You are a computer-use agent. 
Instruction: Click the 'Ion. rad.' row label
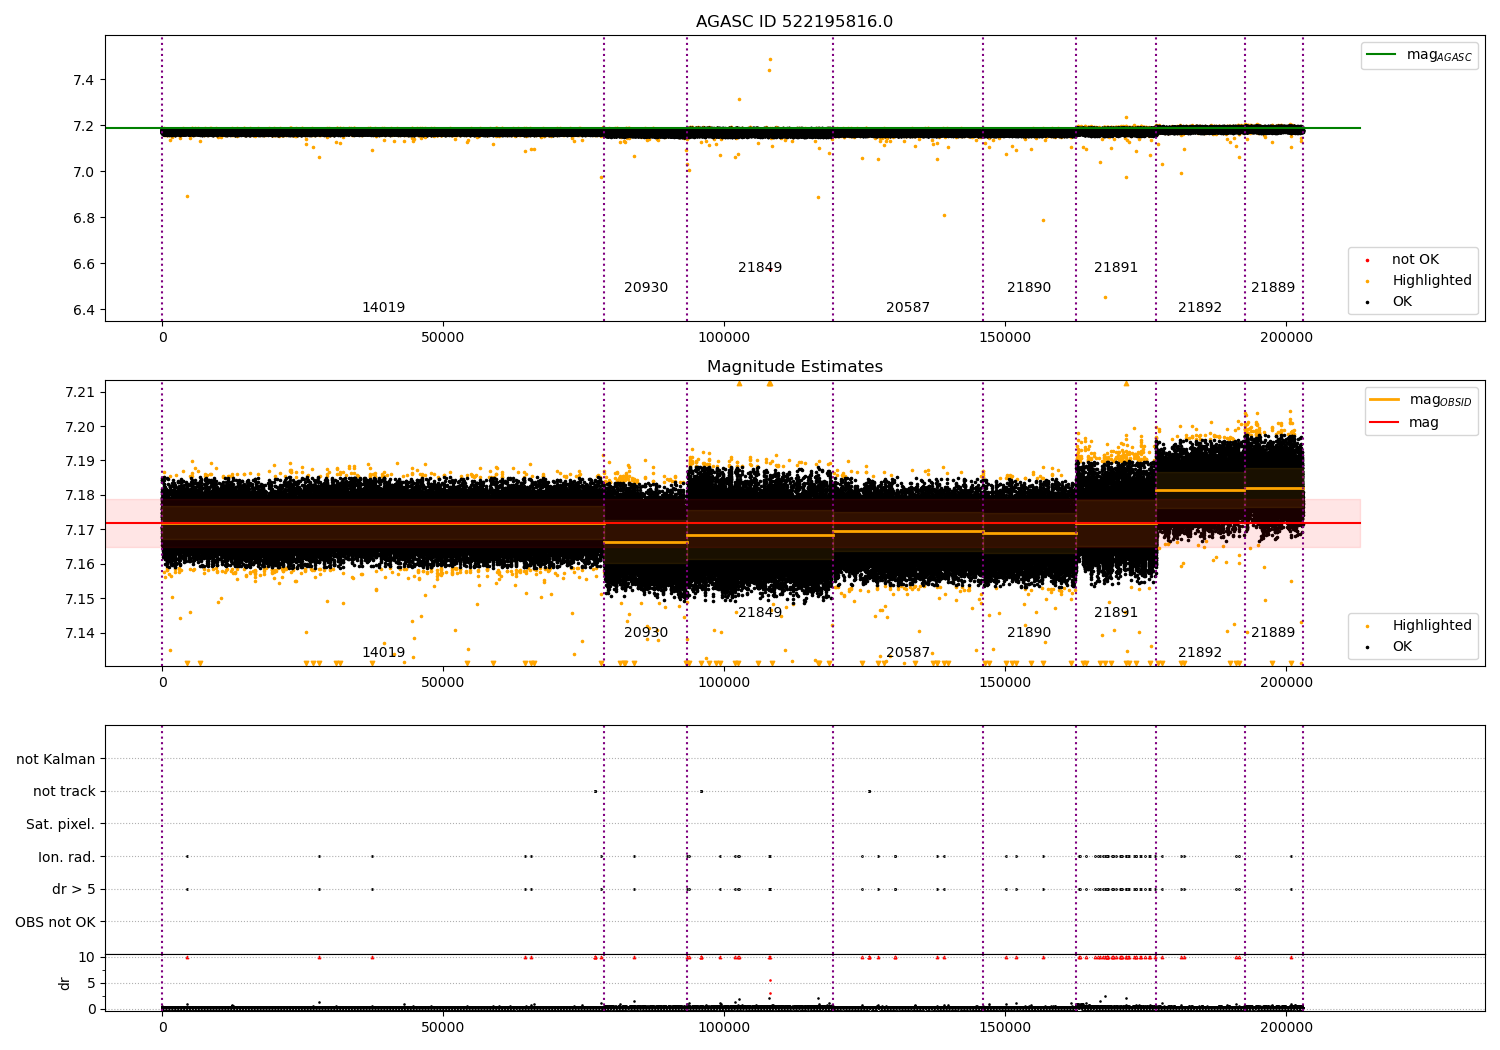pyautogui.click(x=67, y=857)
